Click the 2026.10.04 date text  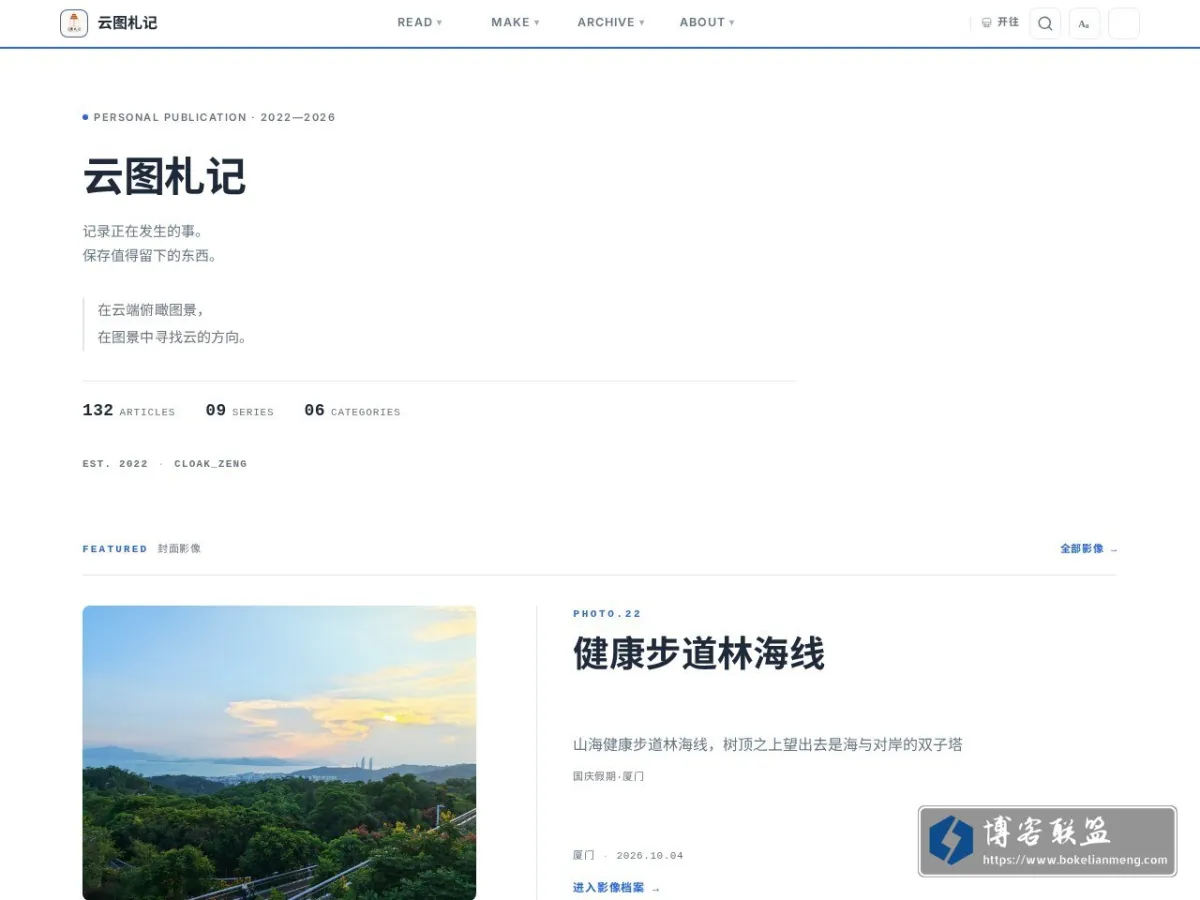tap(650, 856)
